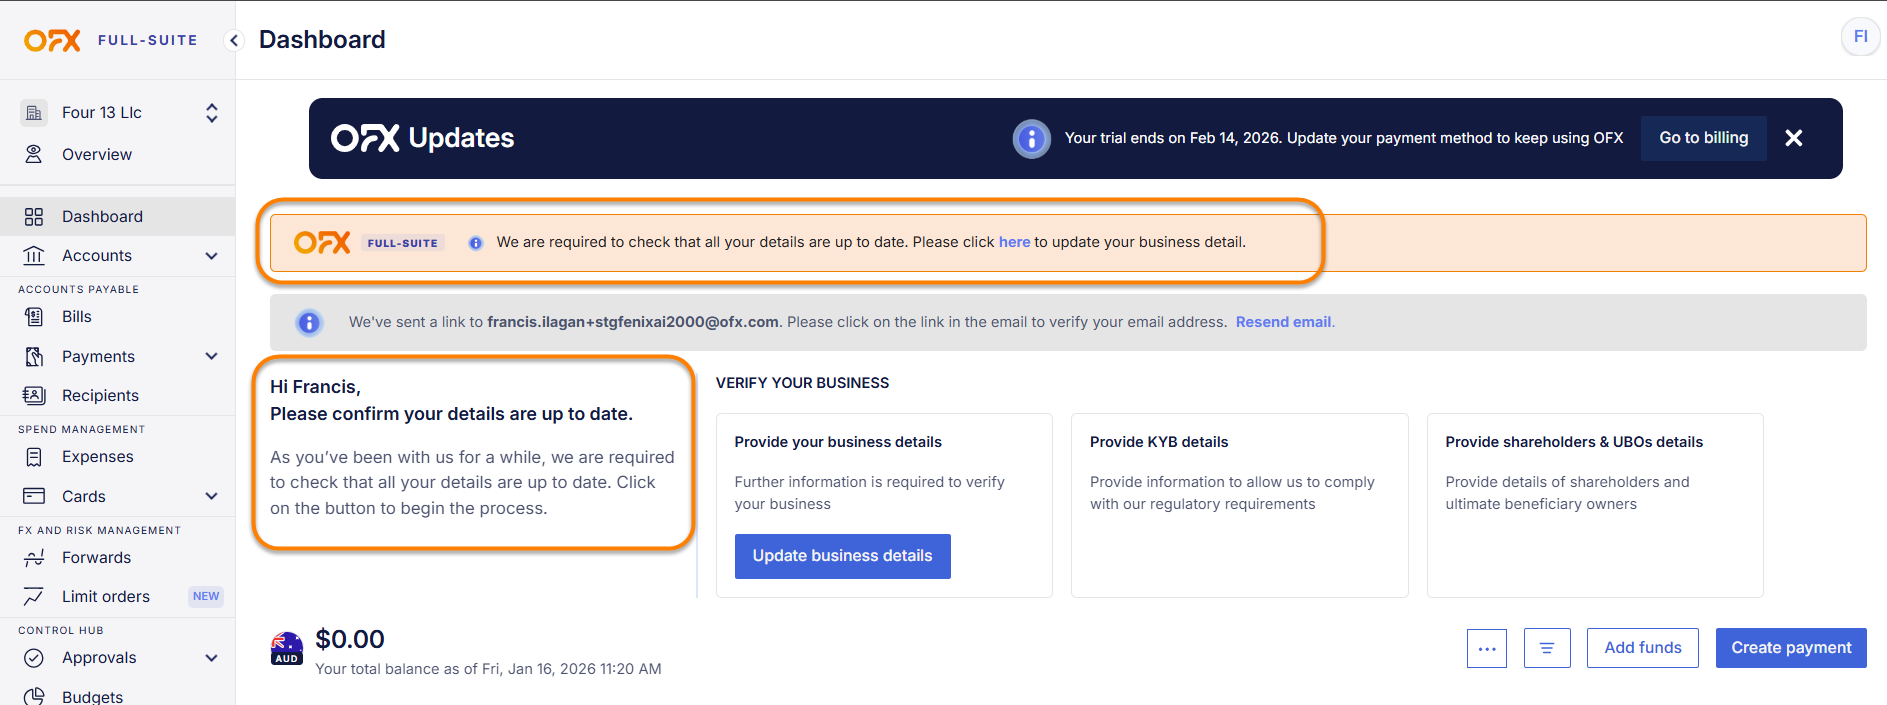Click the Budgets pie icon
This screenshot has height=705, width=1887.
(x=34, y=696)
